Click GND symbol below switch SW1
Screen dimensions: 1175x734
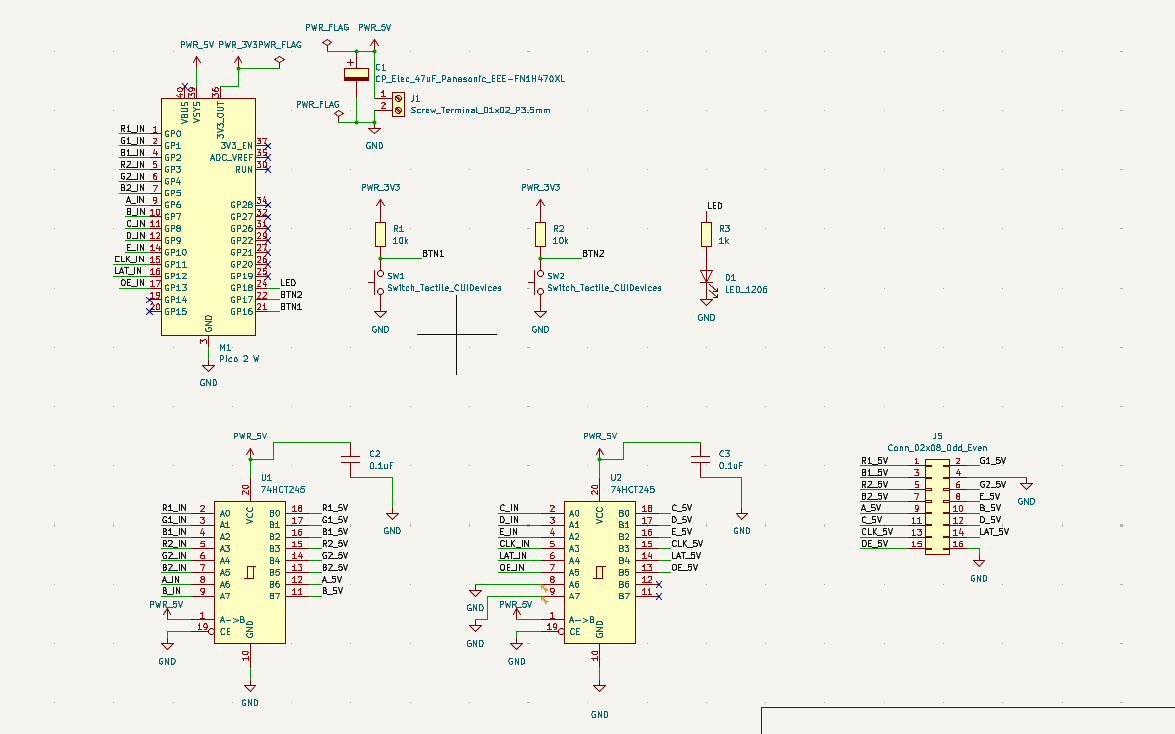click(x=380, y=315)
